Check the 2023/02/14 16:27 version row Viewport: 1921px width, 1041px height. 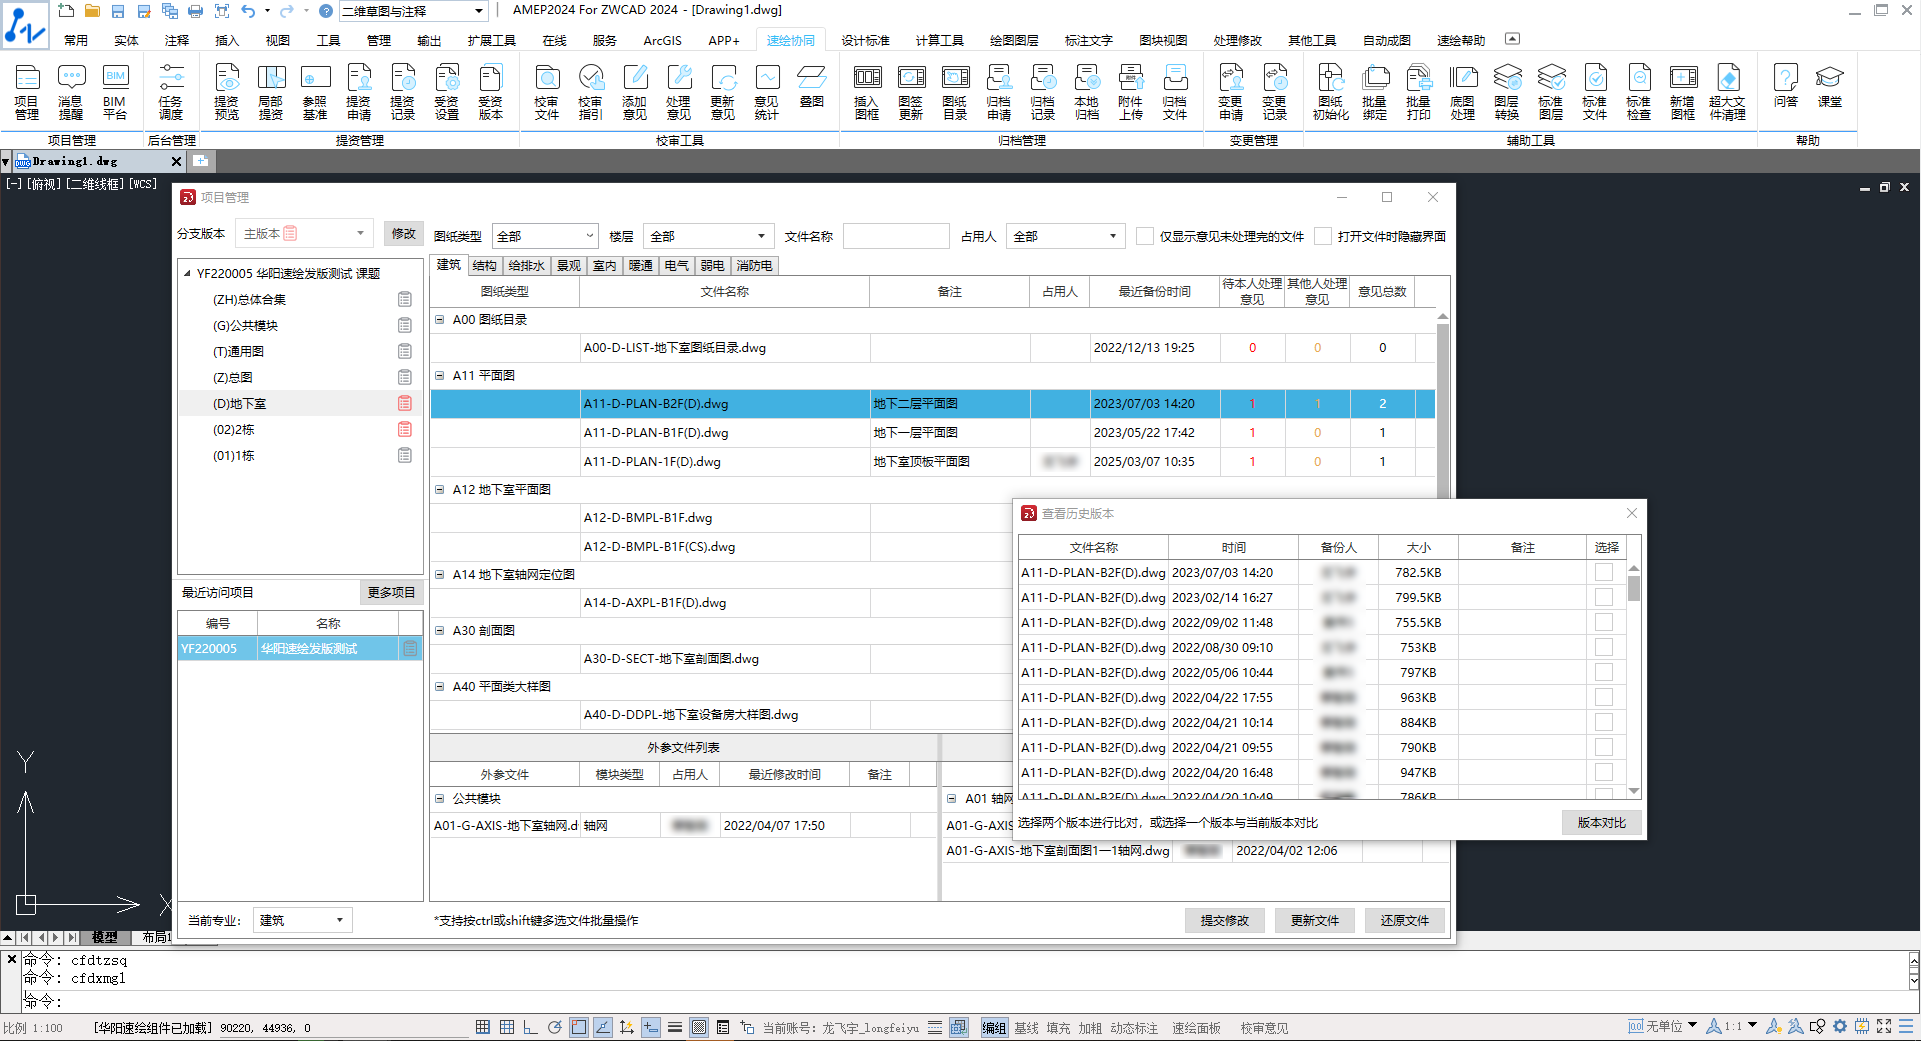tap(1604, 597)
